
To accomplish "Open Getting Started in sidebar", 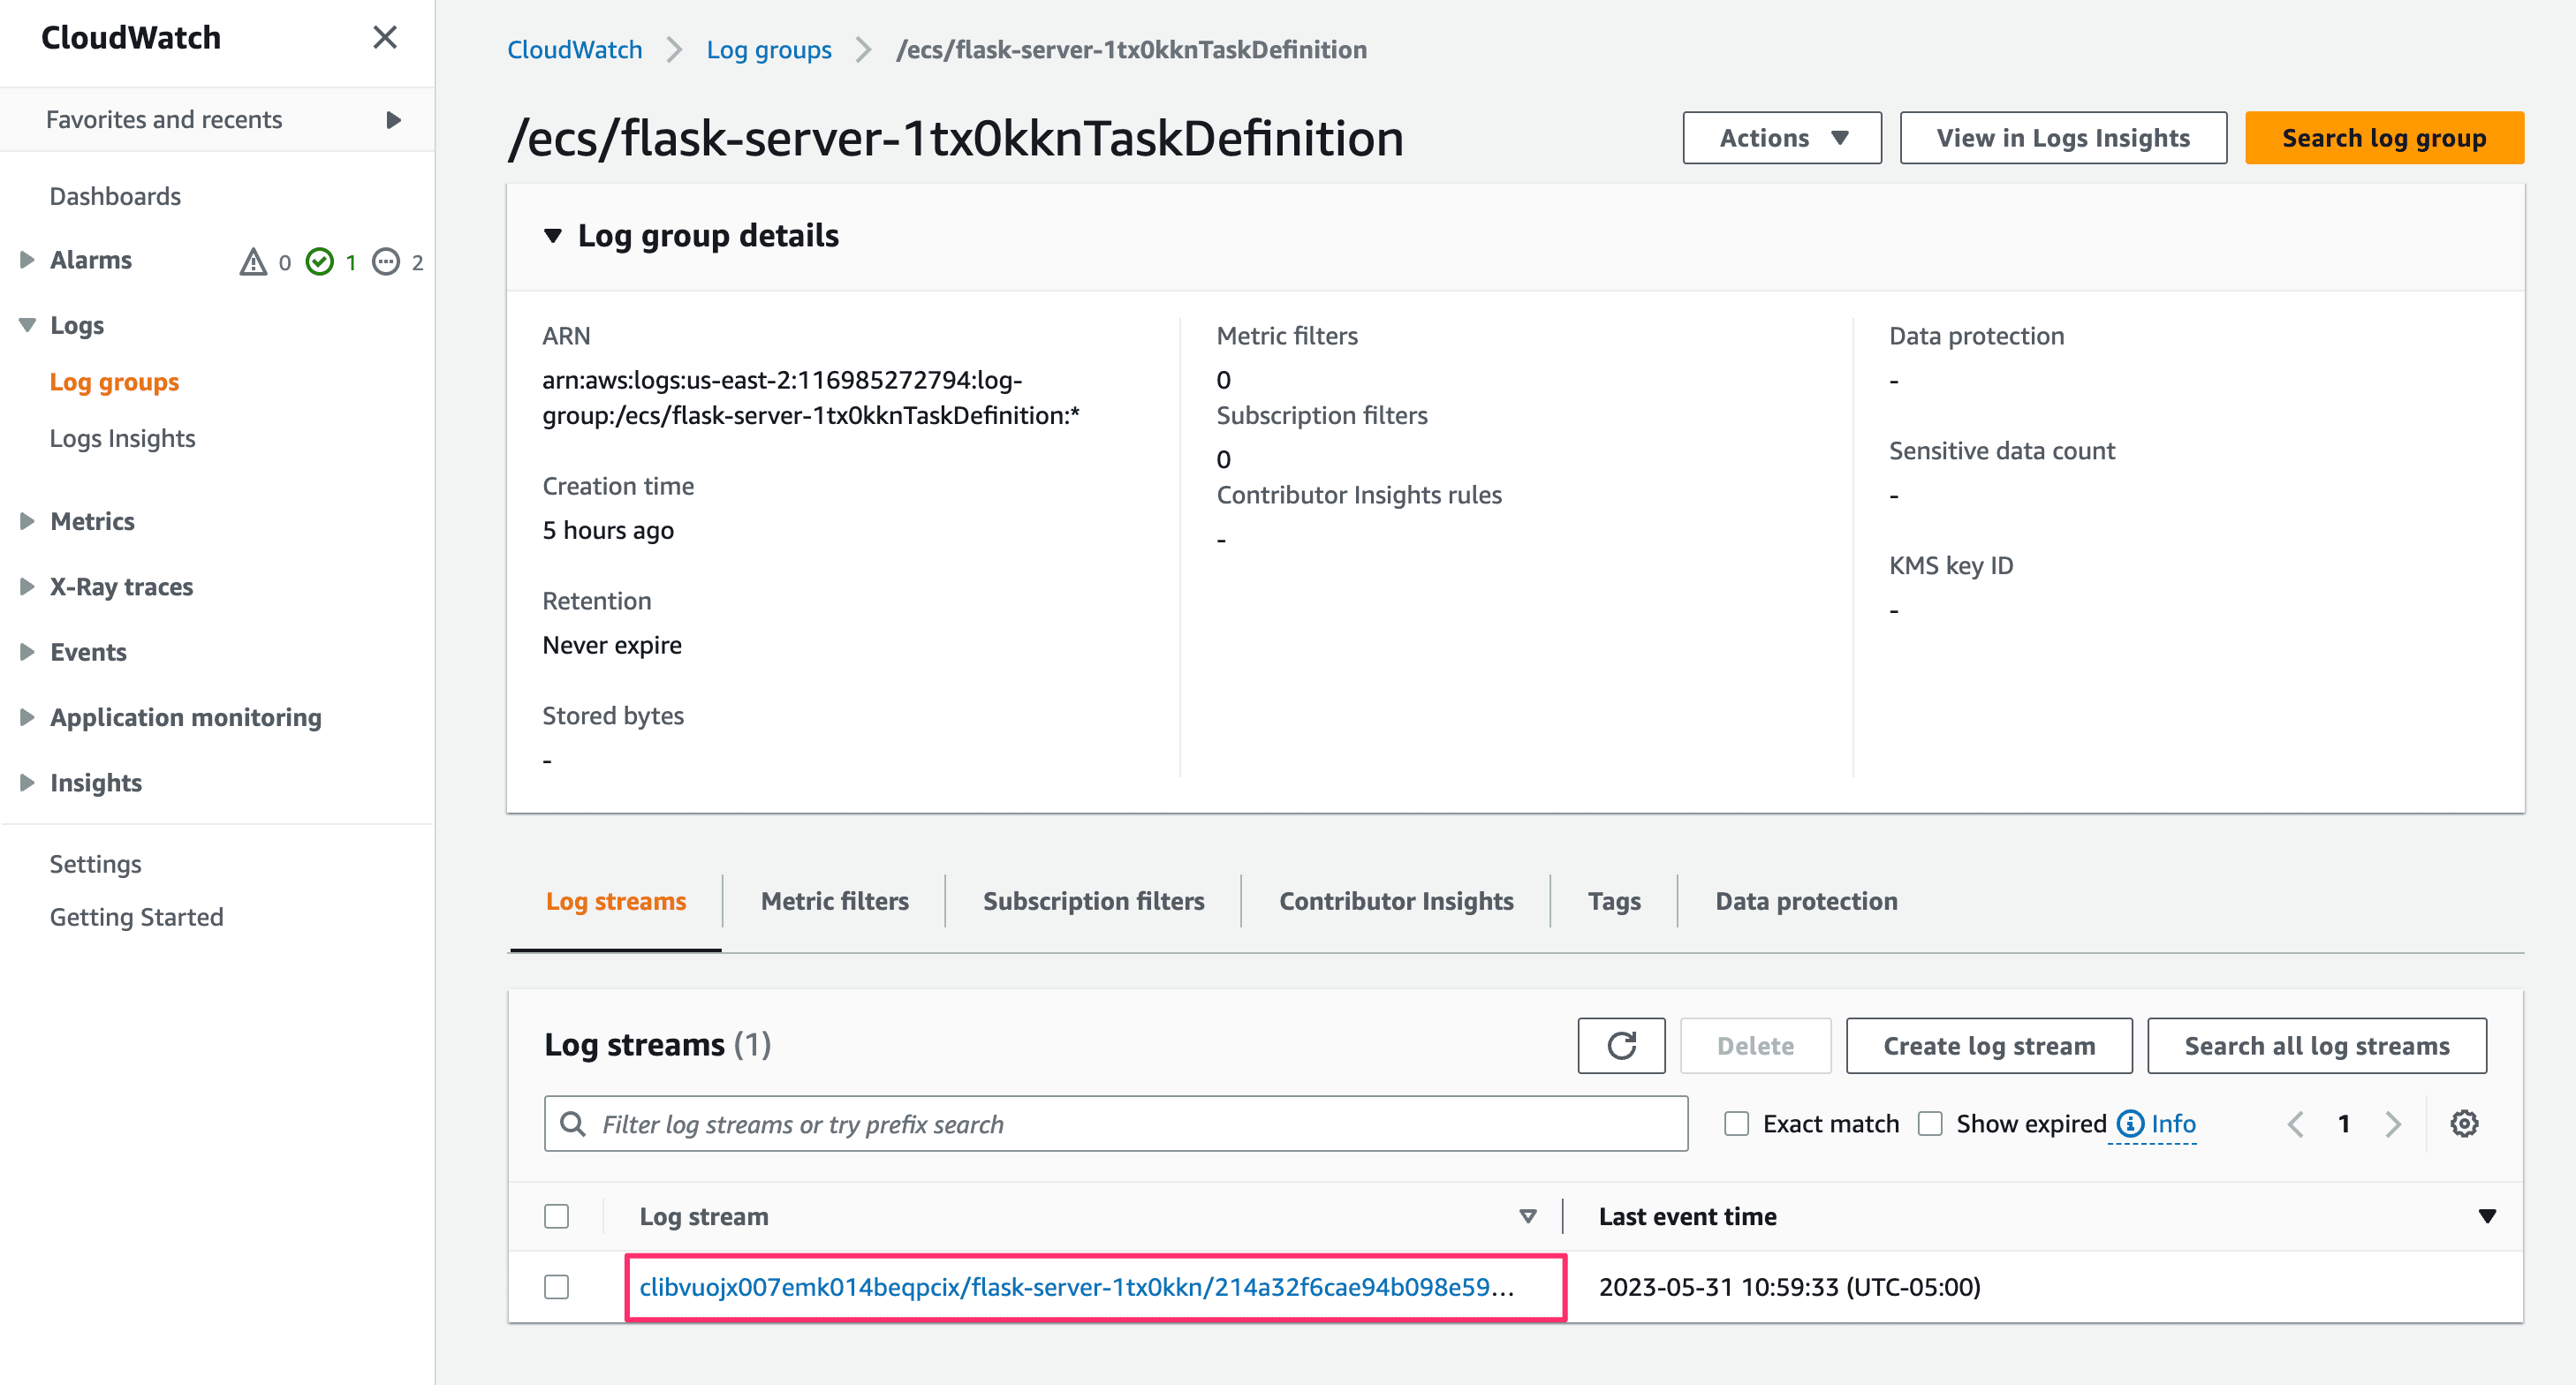I will 136,917.
